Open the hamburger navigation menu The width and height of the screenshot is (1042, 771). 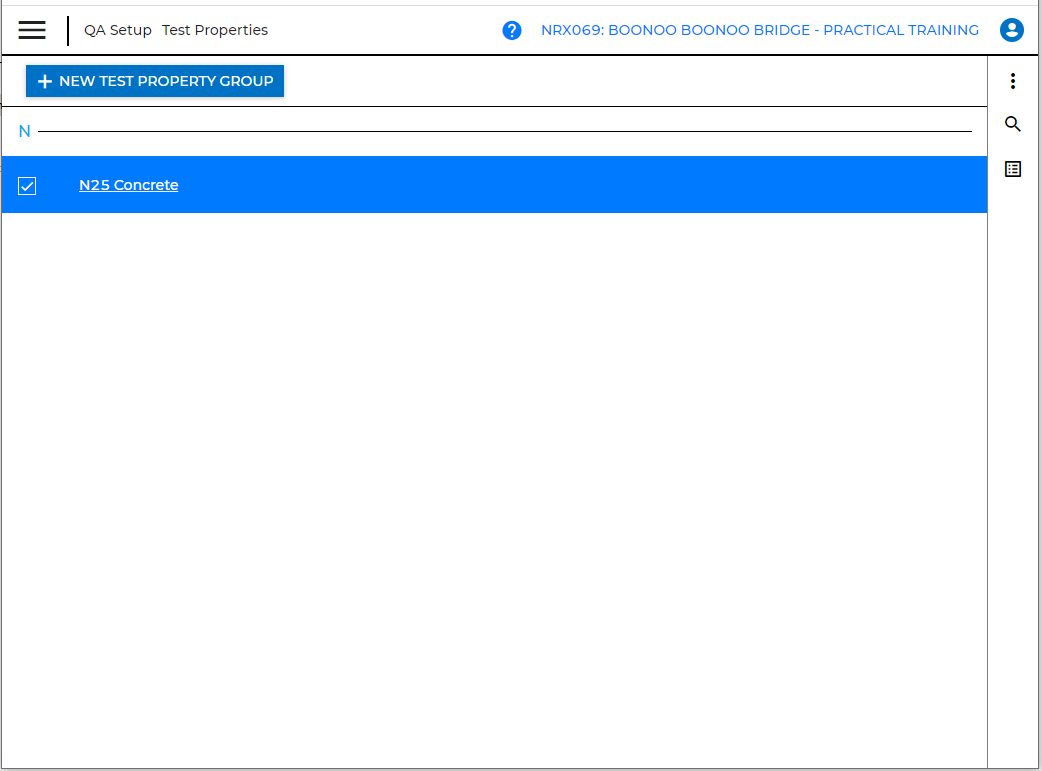[x=32, y=30]
